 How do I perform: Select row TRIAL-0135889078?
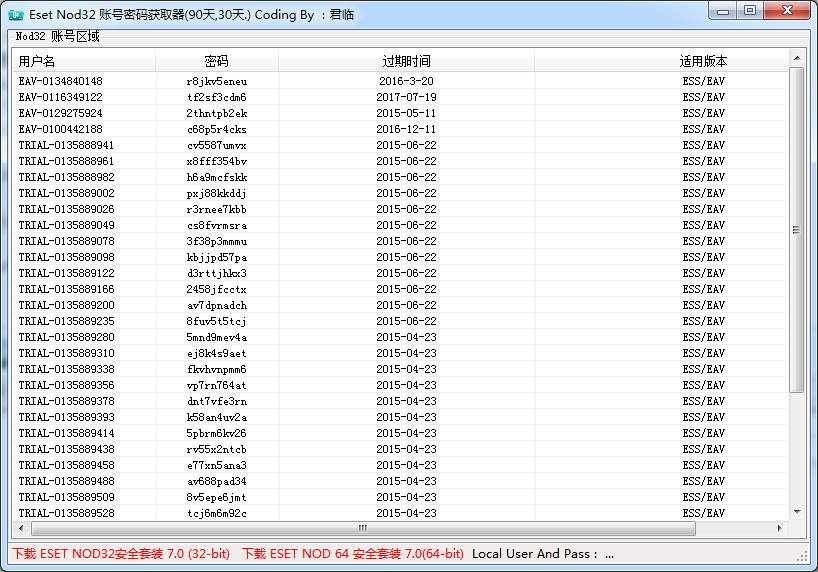point(401,241)
